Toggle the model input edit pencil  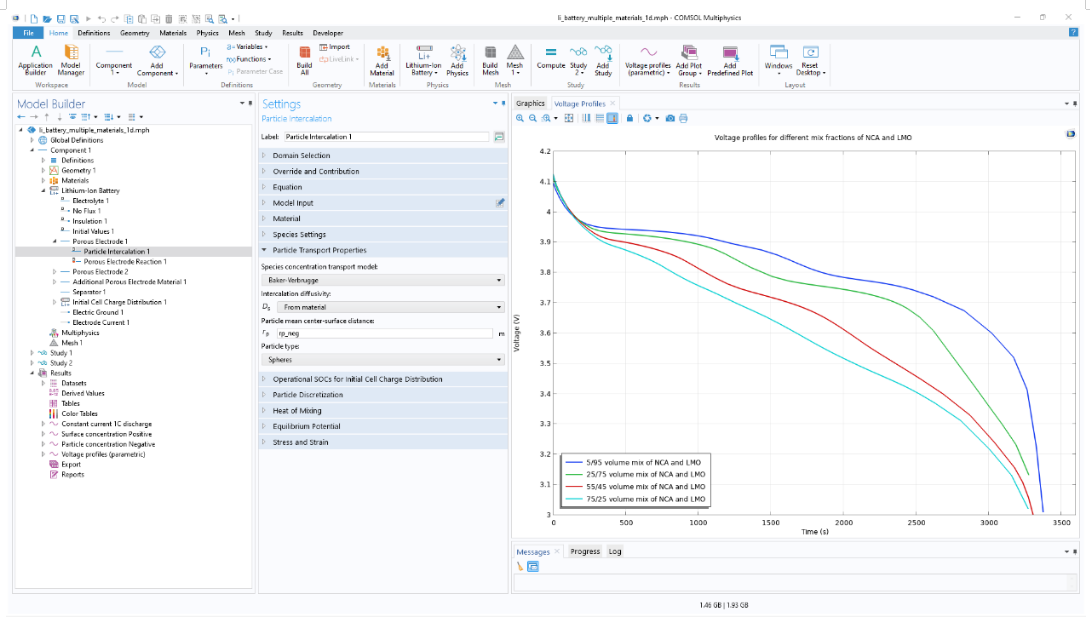click(x=500, y=203)
